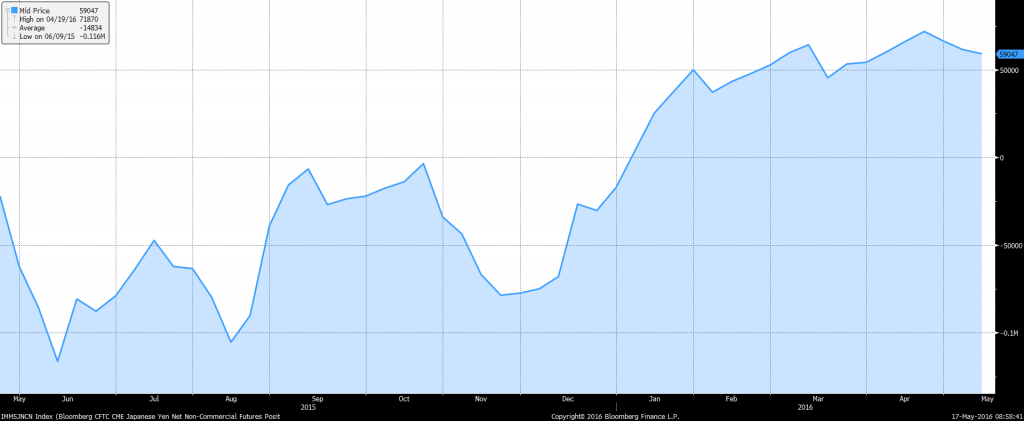Select the Mid Price legend label
This screenshot has width=1024, height=421.
click(x=35, y=10)
